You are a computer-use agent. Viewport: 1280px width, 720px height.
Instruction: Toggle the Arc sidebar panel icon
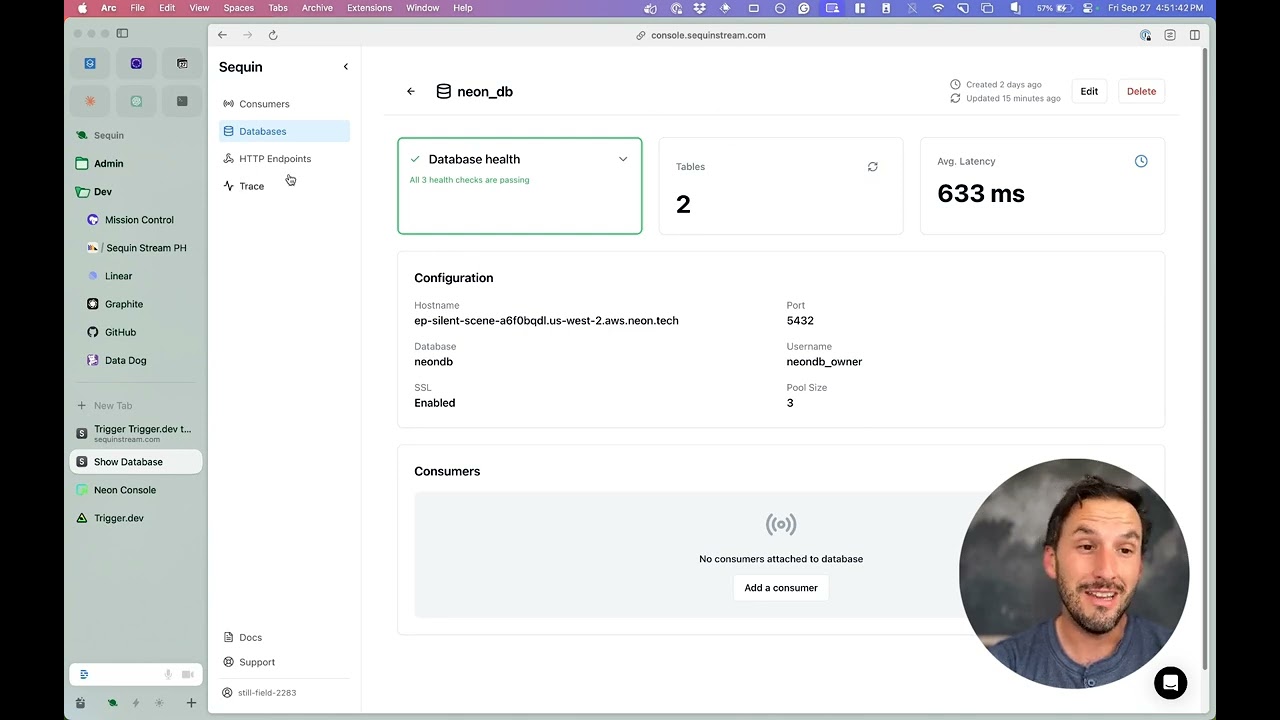122,33
